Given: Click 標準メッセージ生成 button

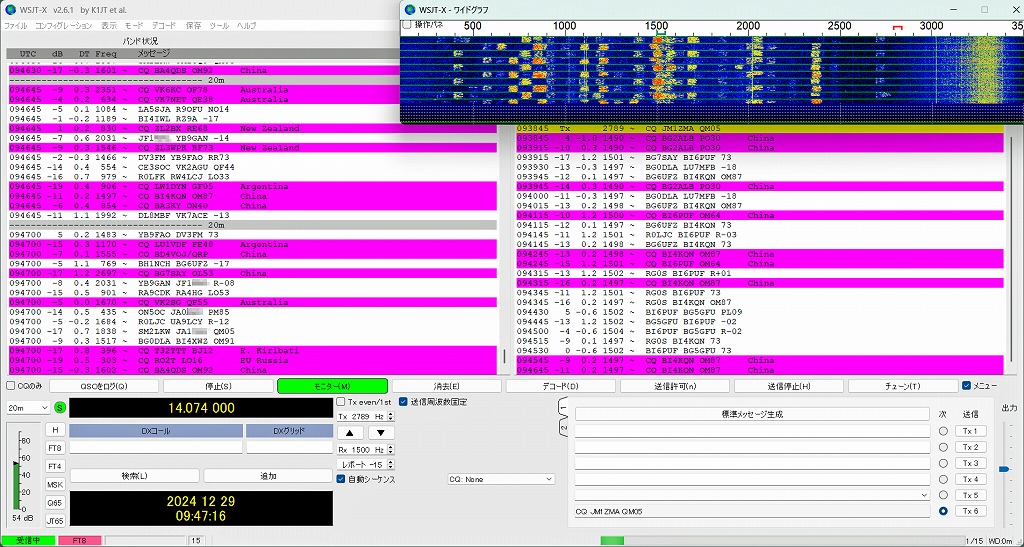Looking at the screenshot, I should click(752, 414).
